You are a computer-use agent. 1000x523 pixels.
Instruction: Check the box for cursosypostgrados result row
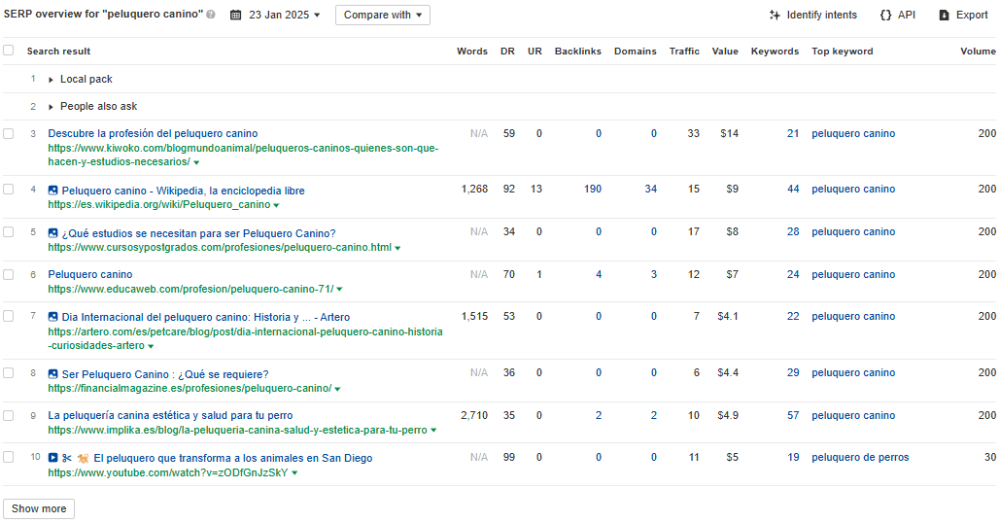8,232
